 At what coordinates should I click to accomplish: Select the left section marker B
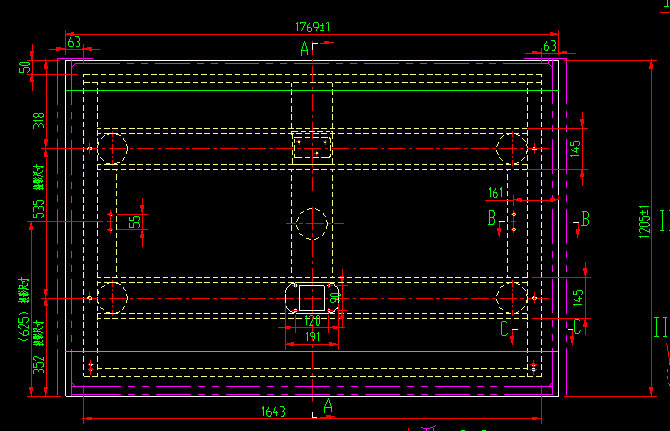click(491, 217)
